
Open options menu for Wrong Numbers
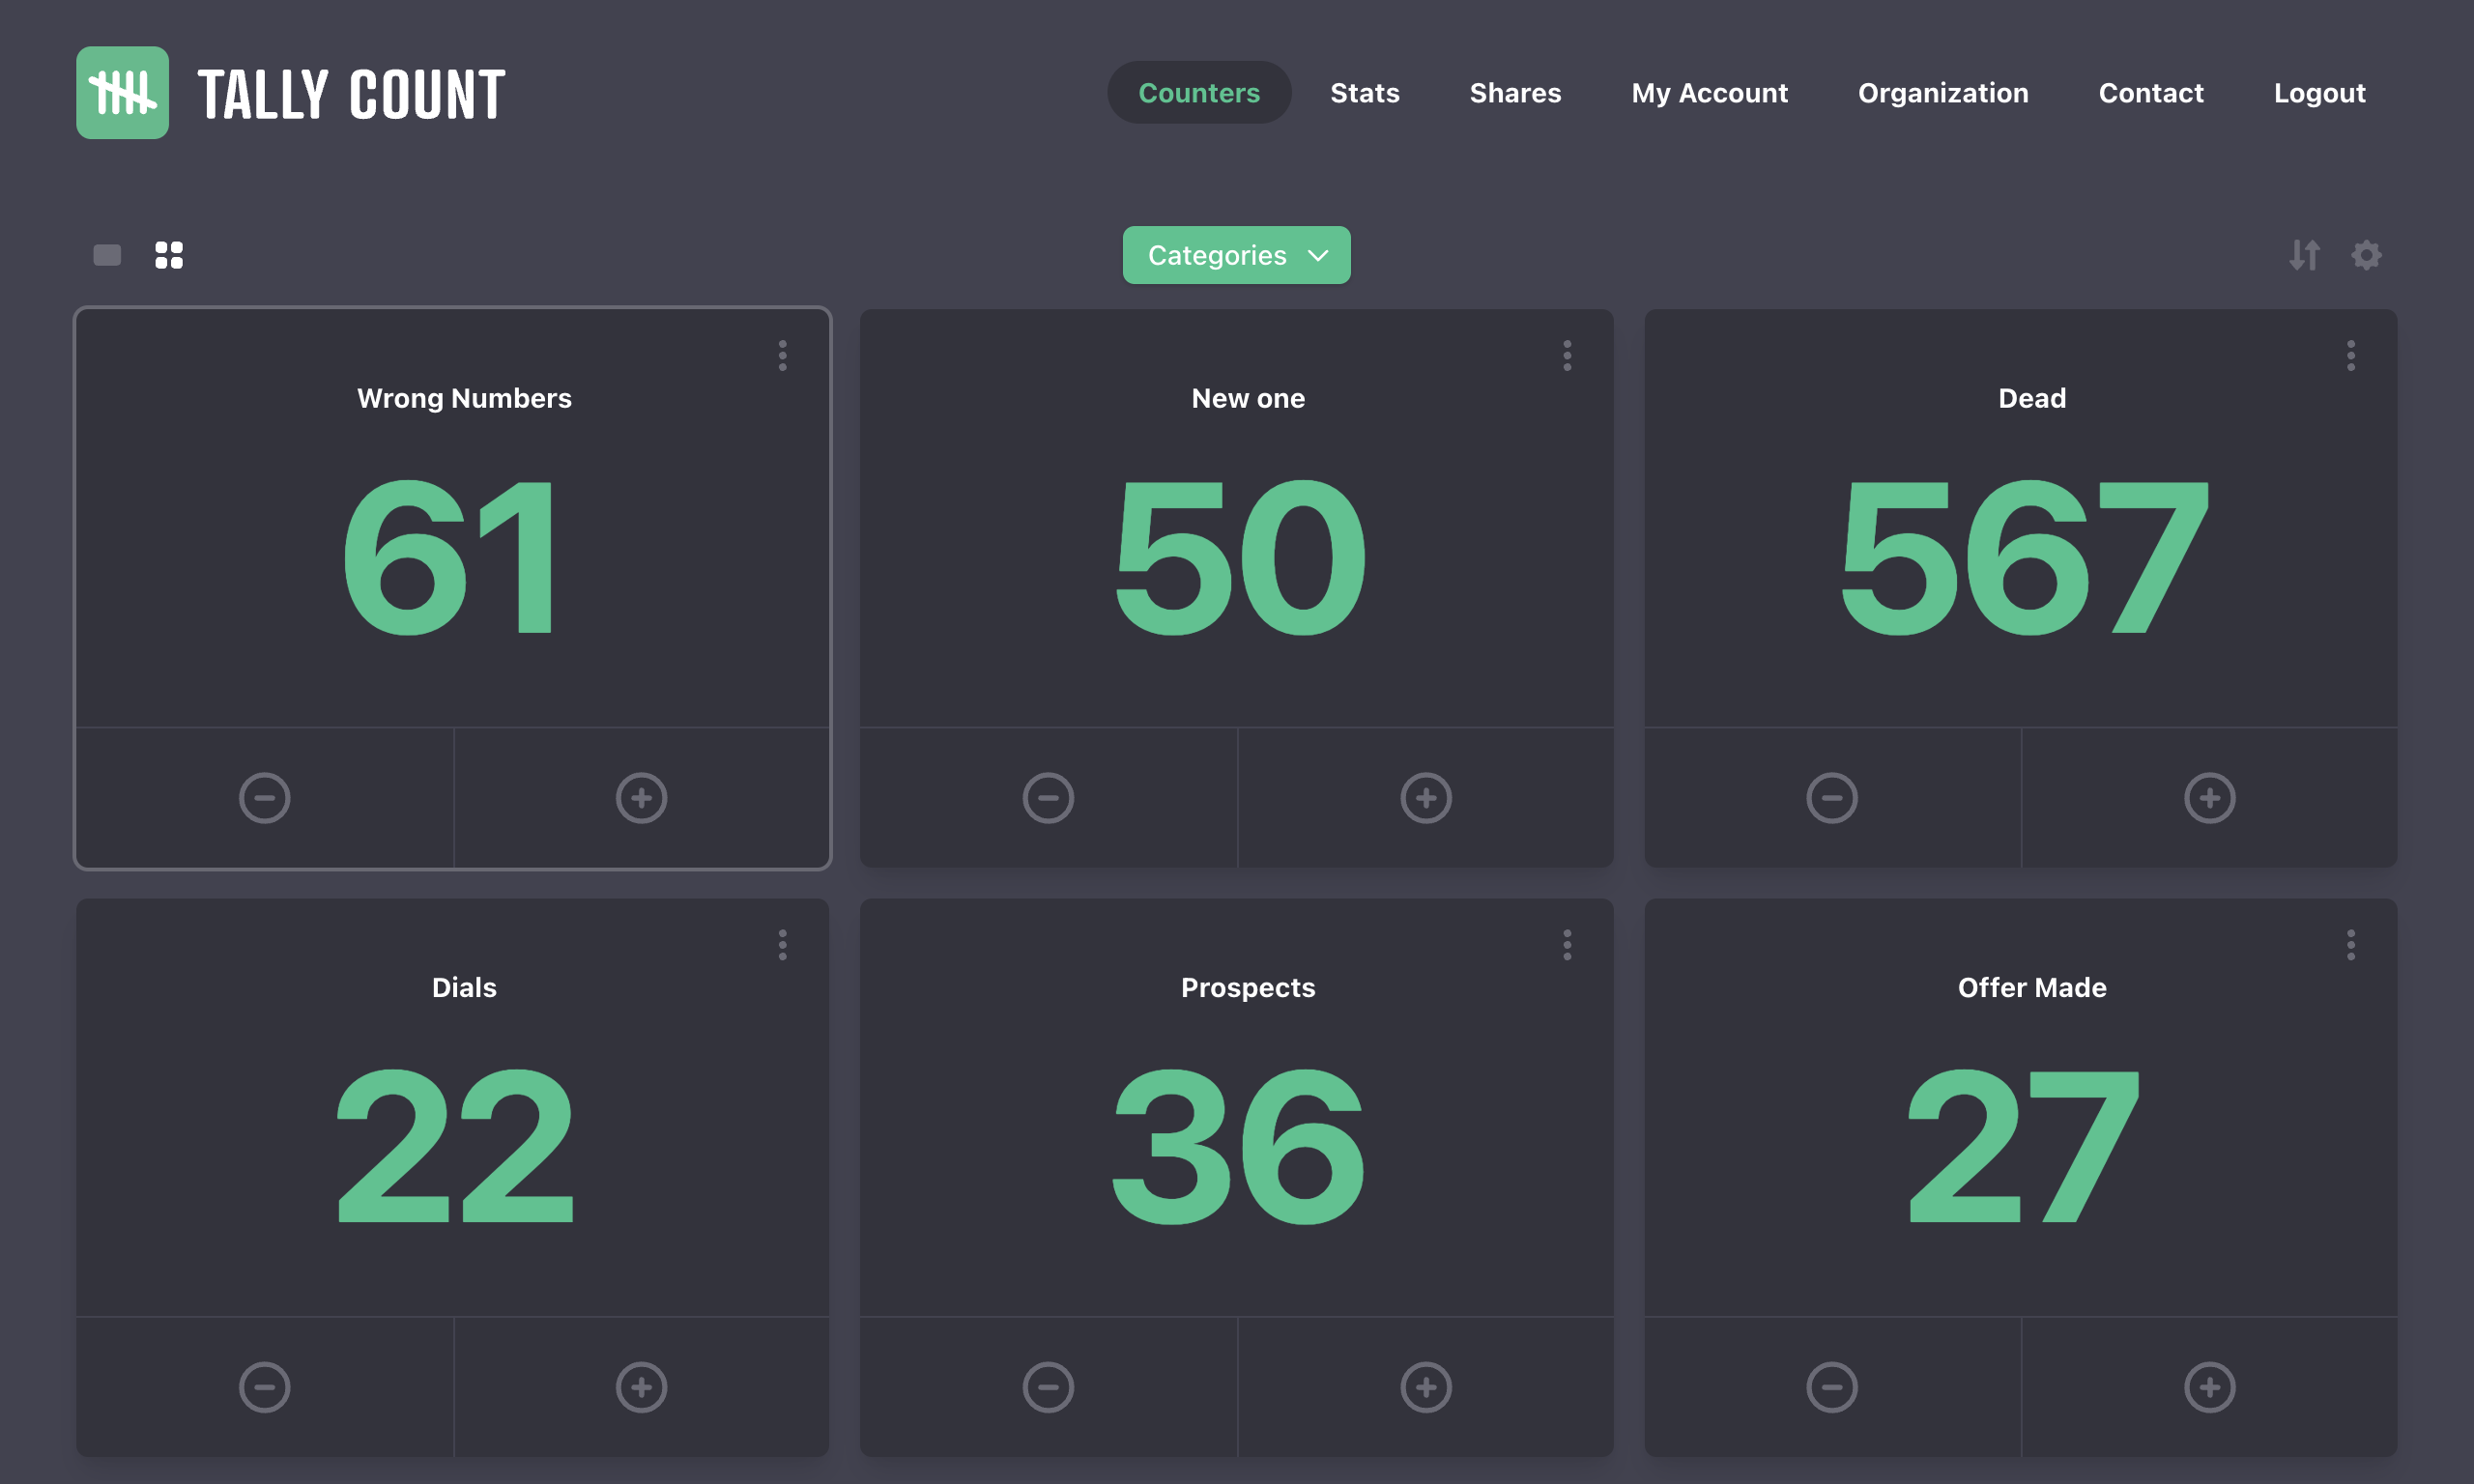[782, 355]
